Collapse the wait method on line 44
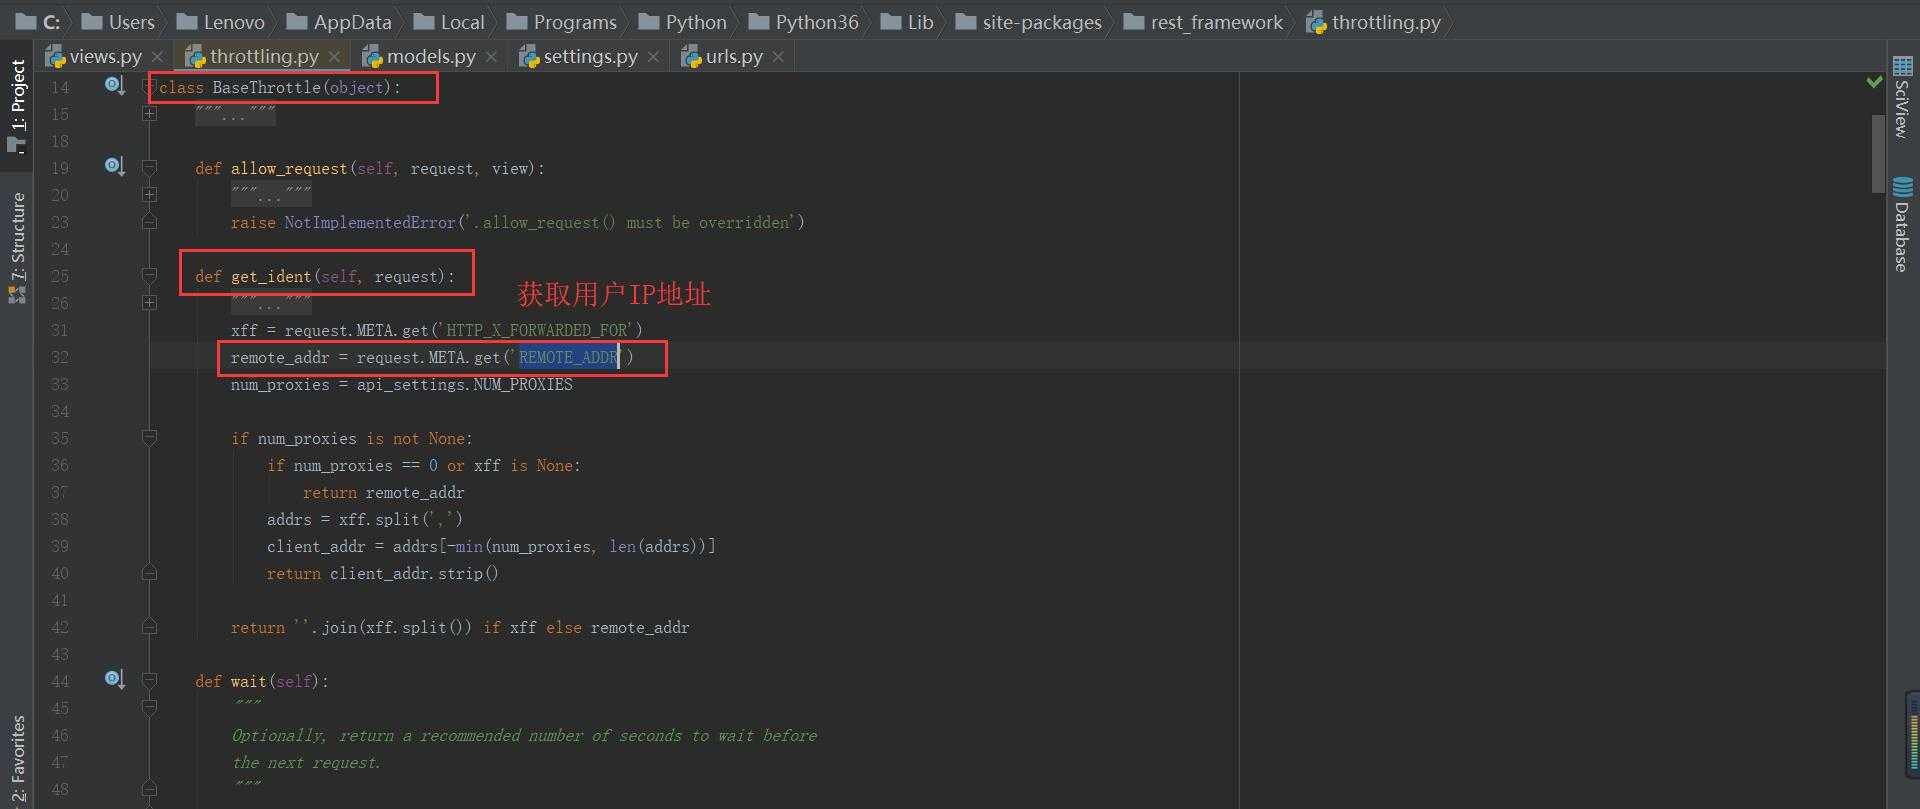Screen dimensions: 1920x809 (x=149, y=680)
